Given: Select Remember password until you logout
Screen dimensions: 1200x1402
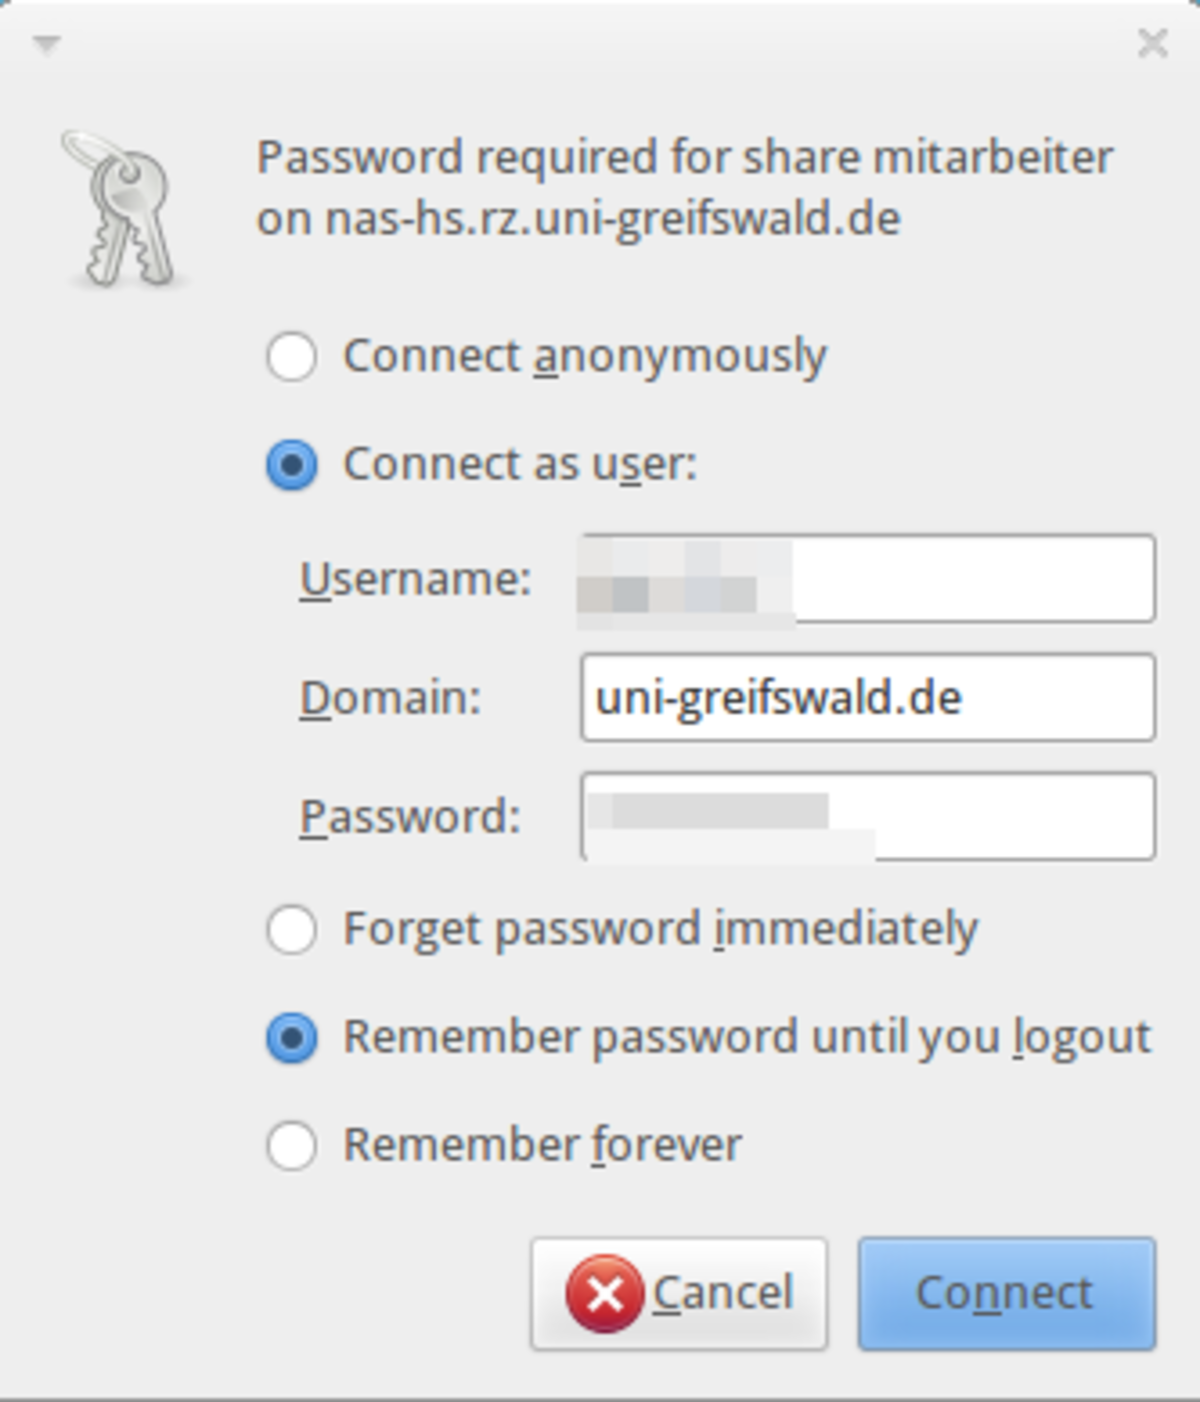Looking at the screenshot, I should (x=292, y=1038).
